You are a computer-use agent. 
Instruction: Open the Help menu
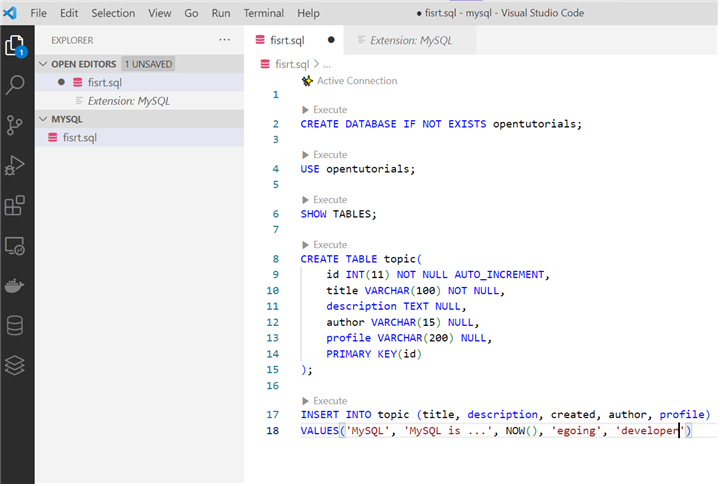[308, 13]
